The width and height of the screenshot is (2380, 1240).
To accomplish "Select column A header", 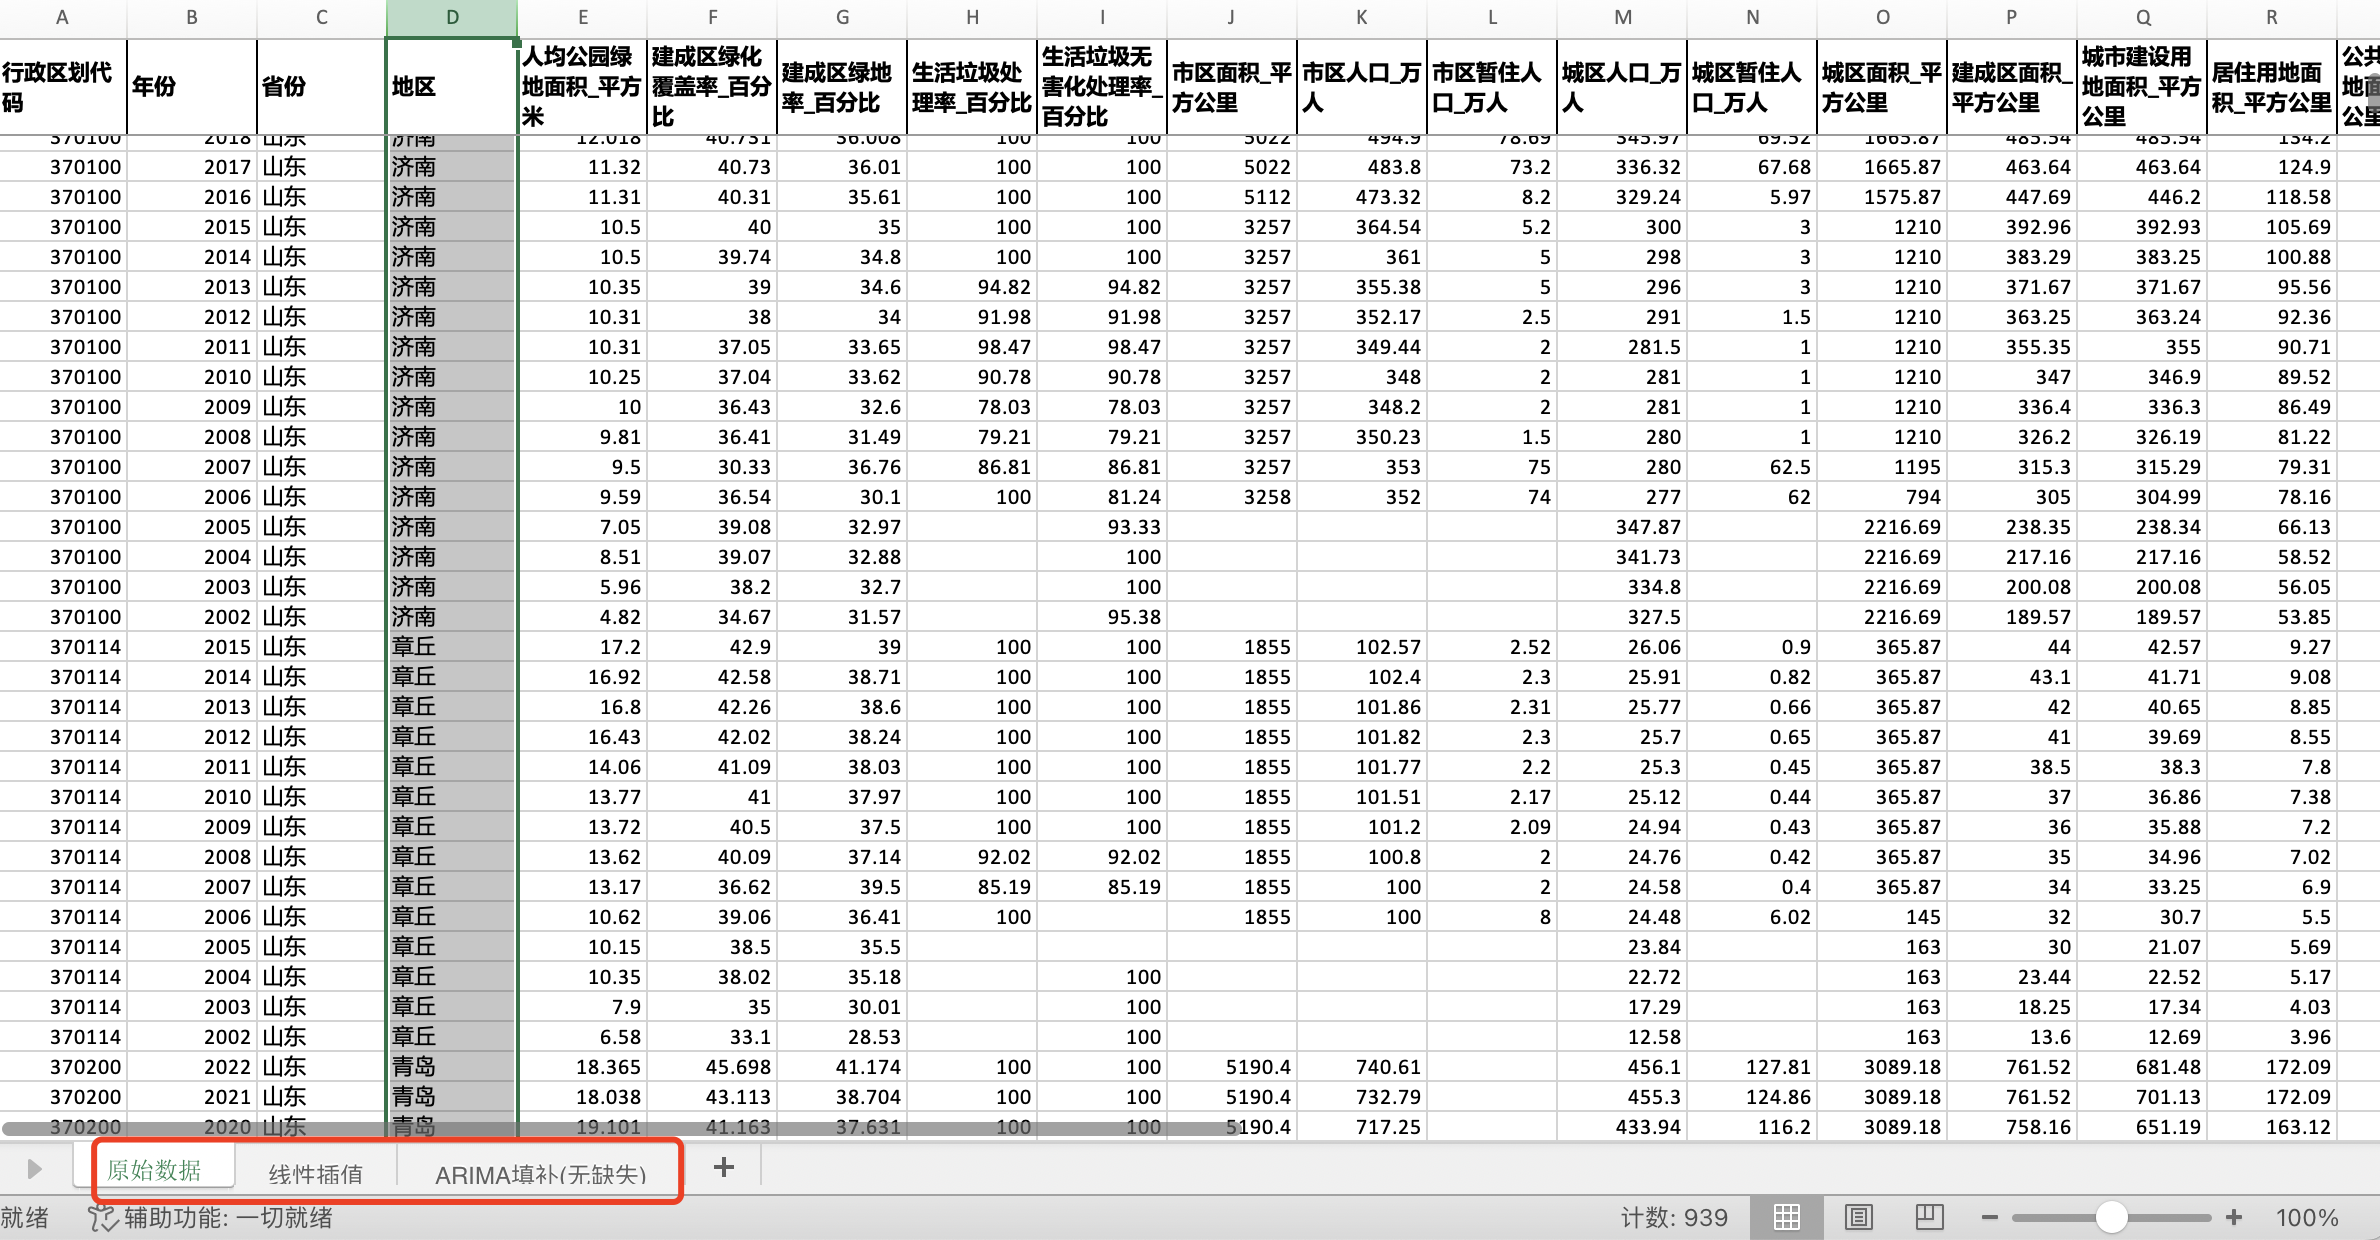I will 62,17.
